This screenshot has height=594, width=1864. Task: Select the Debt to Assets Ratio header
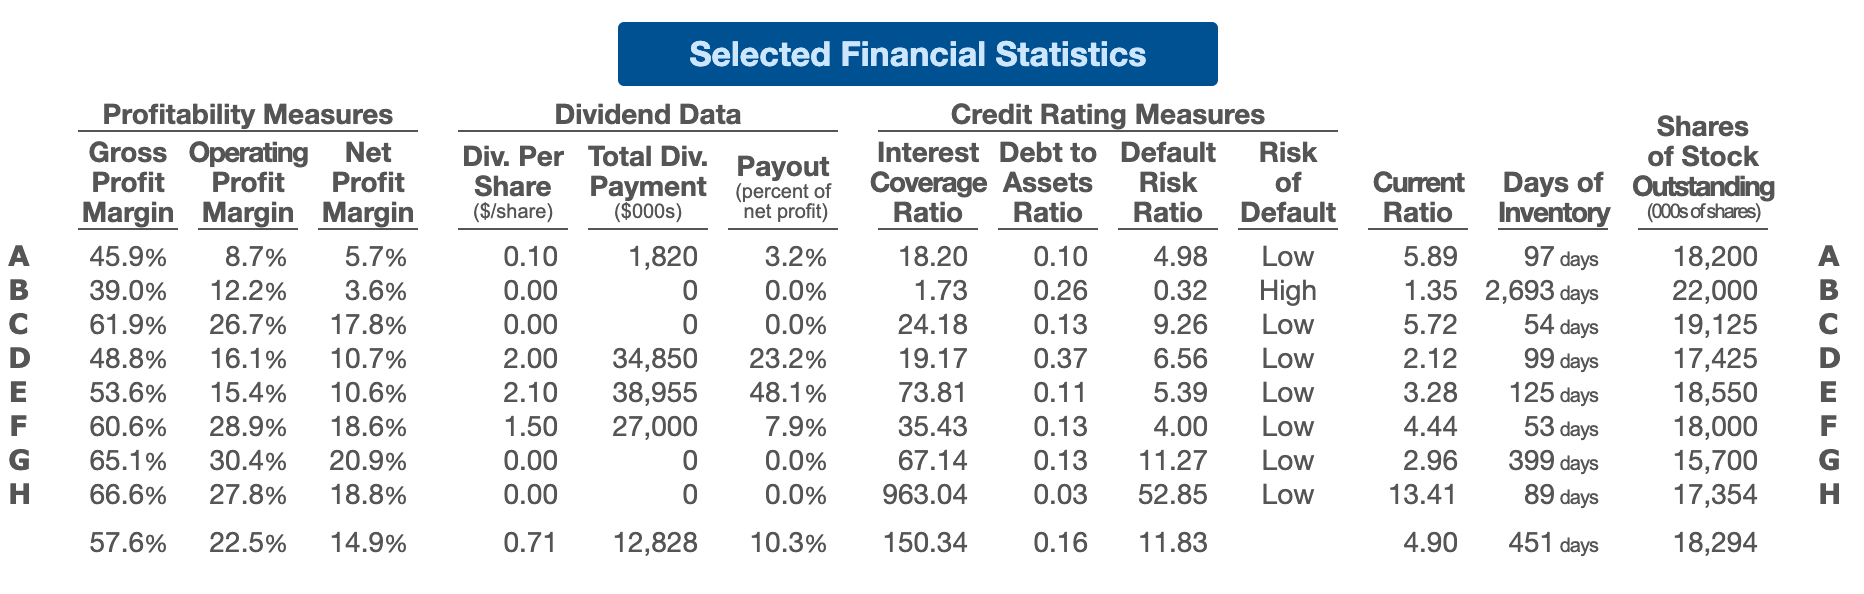tap(1048, 183)
